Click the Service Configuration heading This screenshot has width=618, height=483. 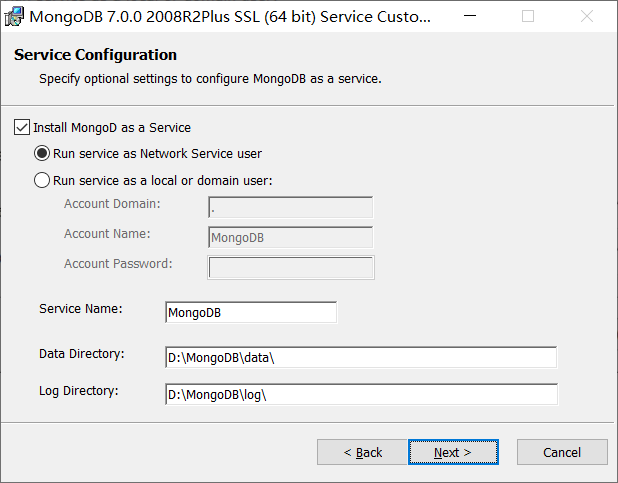coord(95,54)
